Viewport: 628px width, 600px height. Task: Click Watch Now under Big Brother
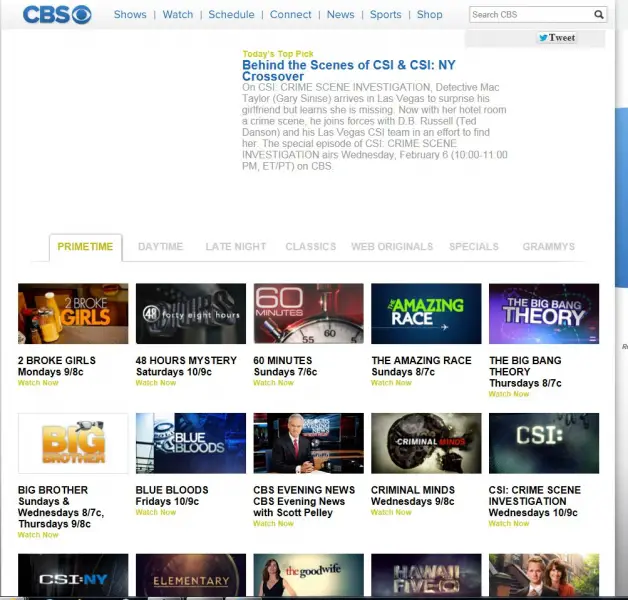point(38,535)
